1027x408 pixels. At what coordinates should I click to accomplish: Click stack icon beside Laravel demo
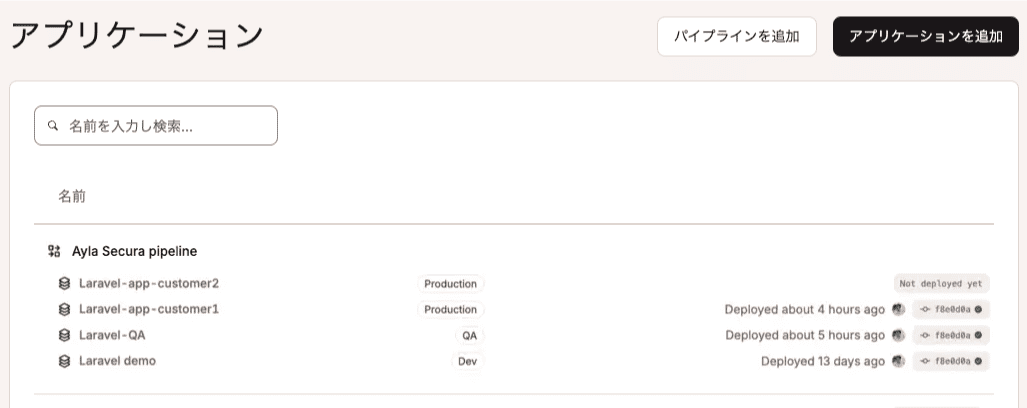64,361
